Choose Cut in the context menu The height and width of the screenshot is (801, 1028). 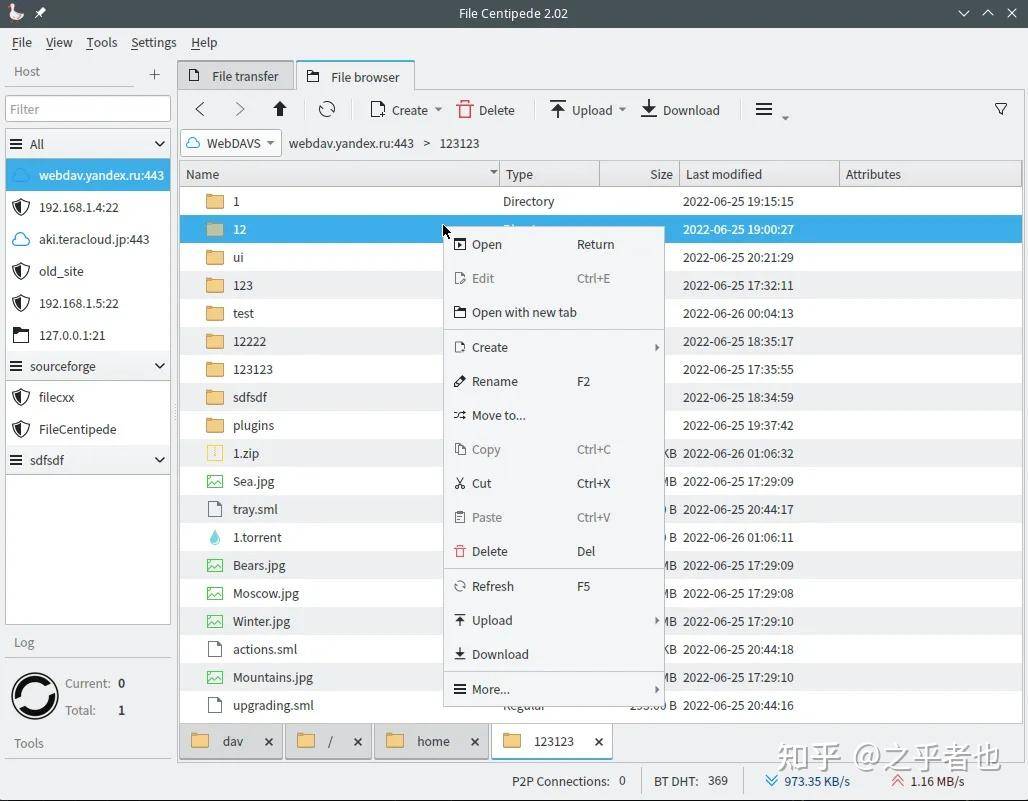[554, 483]
